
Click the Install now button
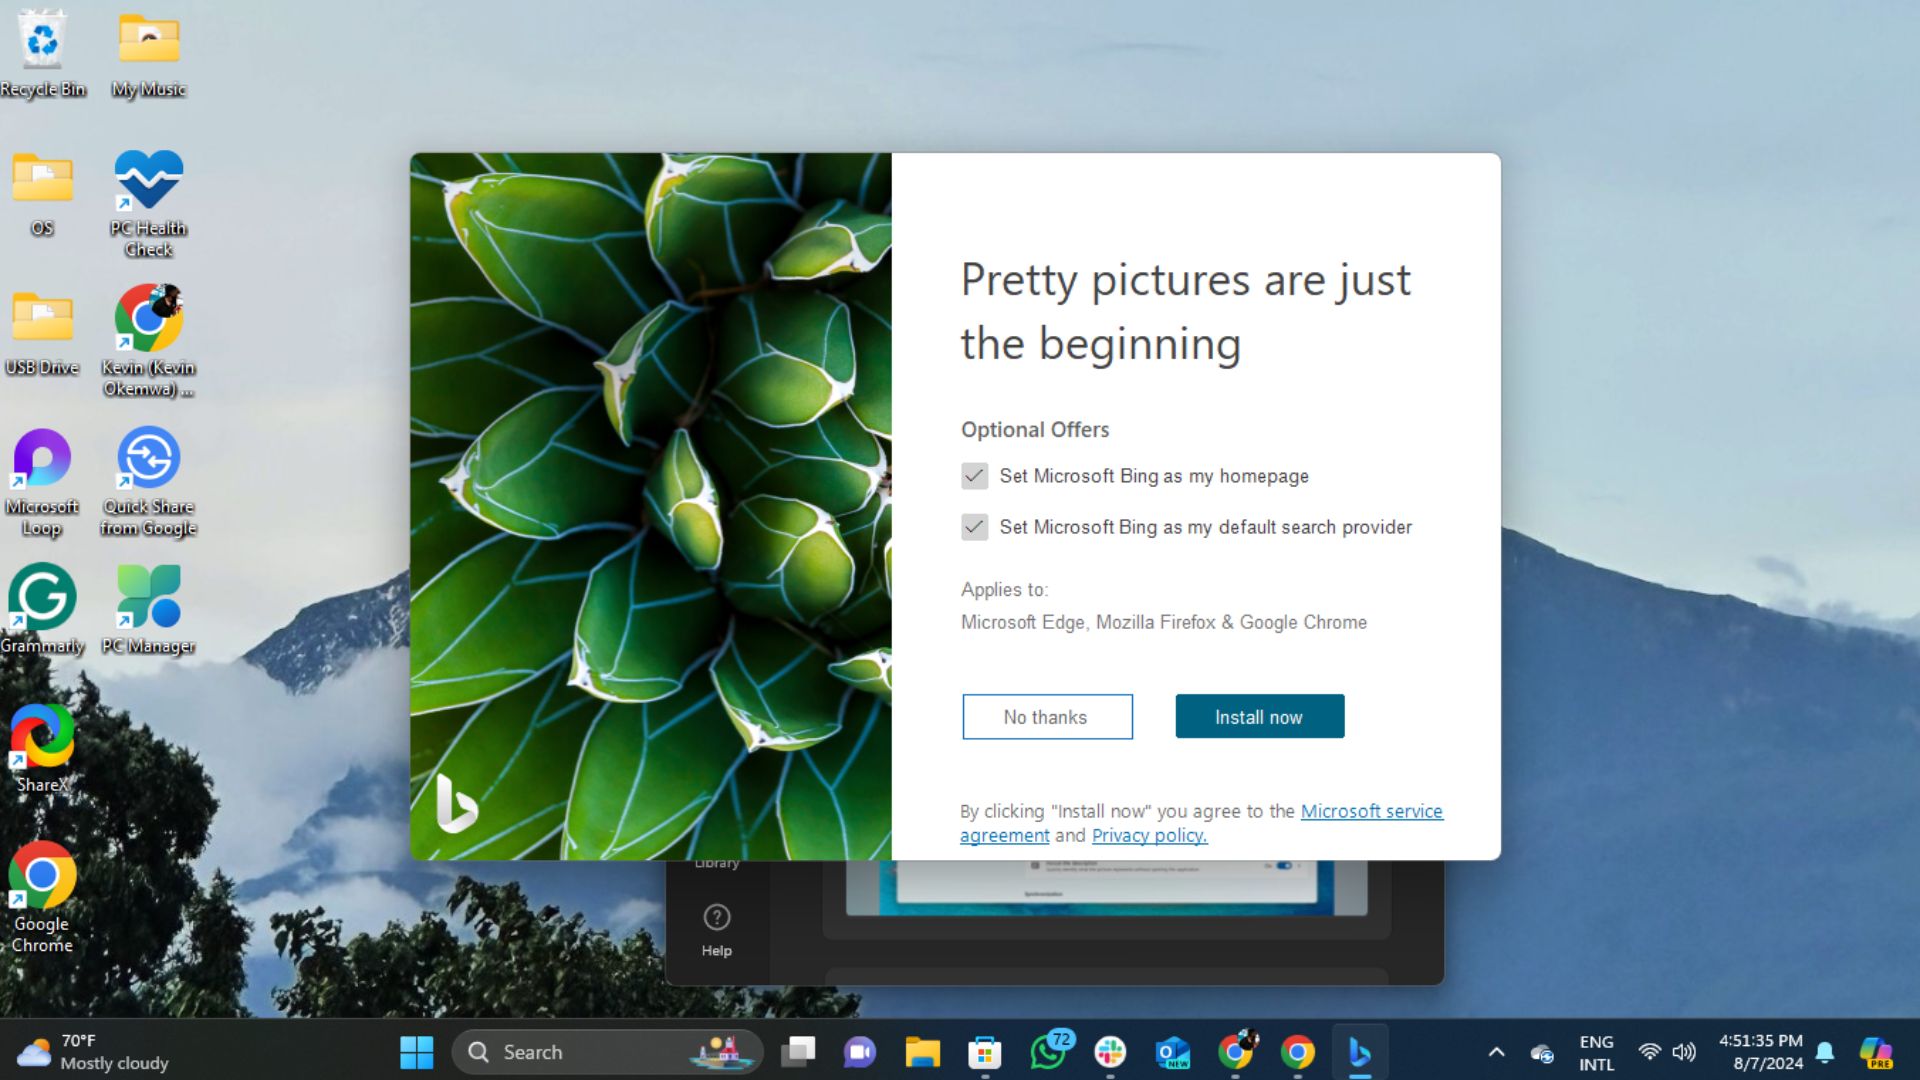(1259, 716)
